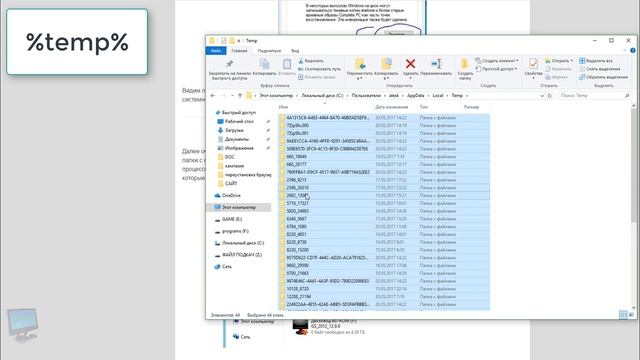640x360 pixels.
Task: Go up one folder level arrow
Action: click(x=240, y=96)
